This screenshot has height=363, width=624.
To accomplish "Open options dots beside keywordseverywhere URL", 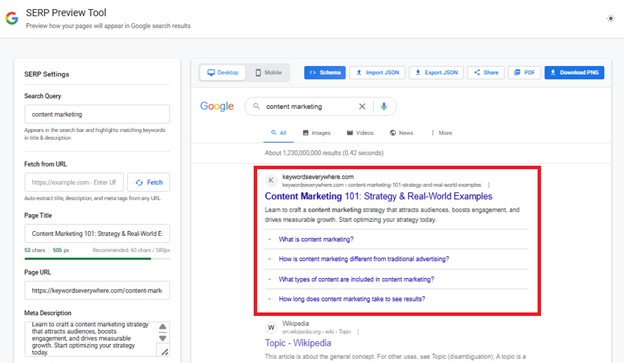I will 489,185.
